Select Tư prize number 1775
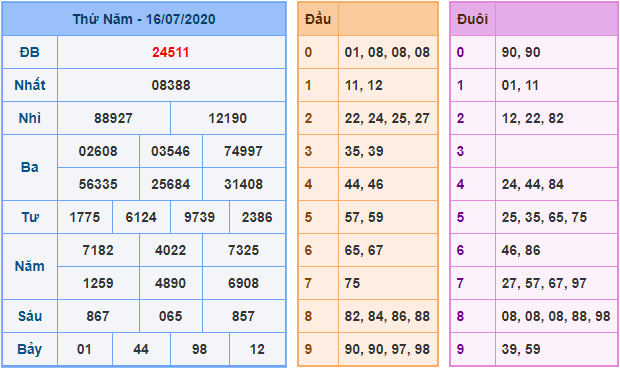 [x=85, y=217]
